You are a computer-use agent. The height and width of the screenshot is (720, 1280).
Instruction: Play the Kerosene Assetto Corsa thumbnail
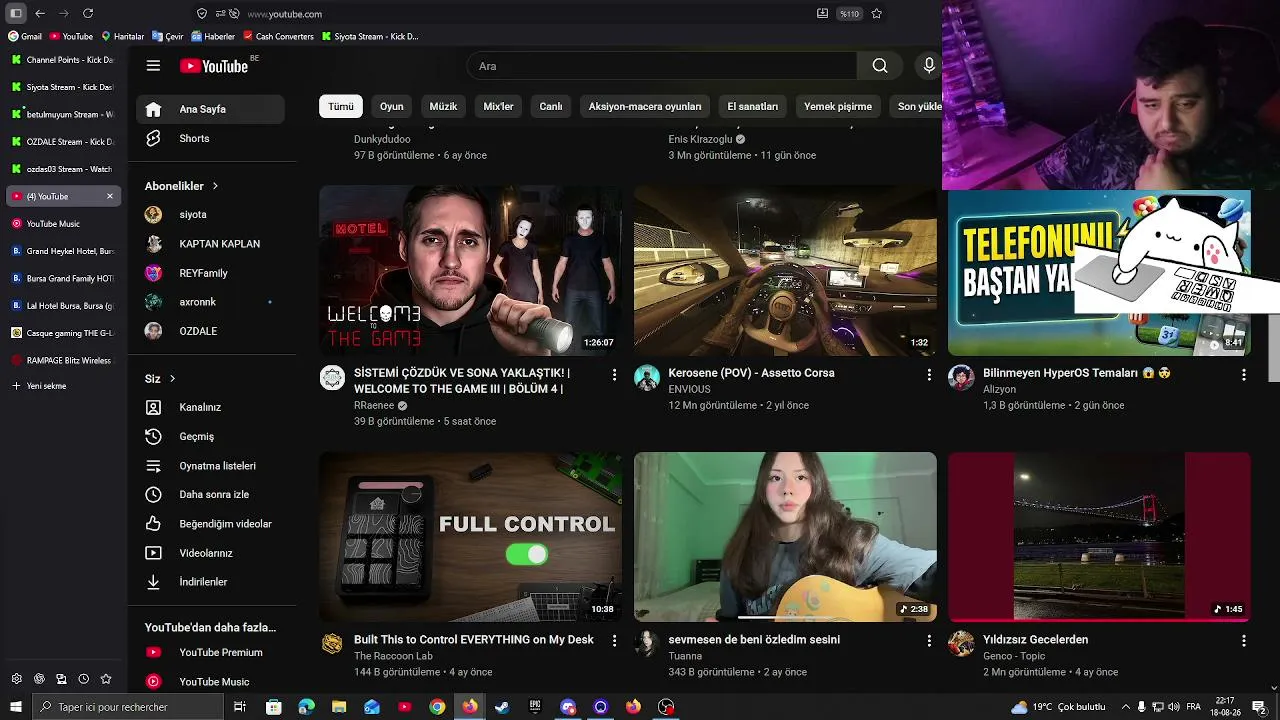pos(785,270)
